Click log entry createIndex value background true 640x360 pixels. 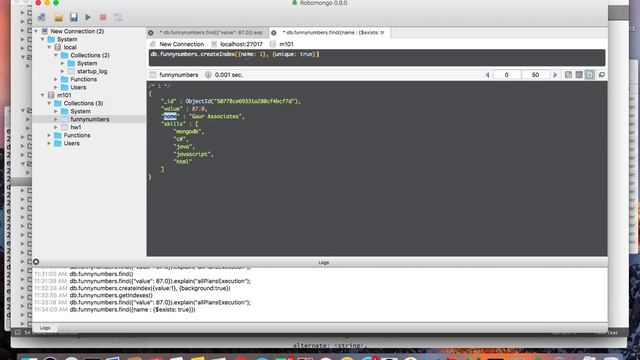(x=150, y=288)
